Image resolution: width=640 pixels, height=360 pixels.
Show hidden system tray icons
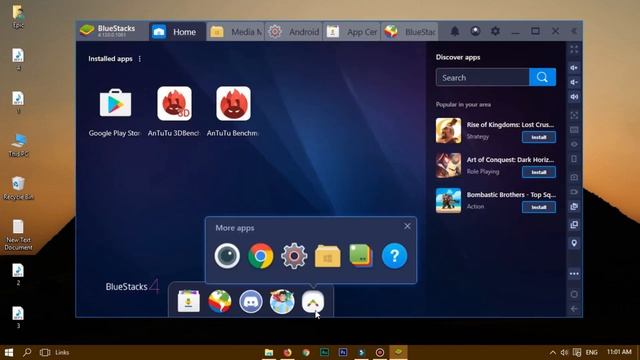pos(552,352)
